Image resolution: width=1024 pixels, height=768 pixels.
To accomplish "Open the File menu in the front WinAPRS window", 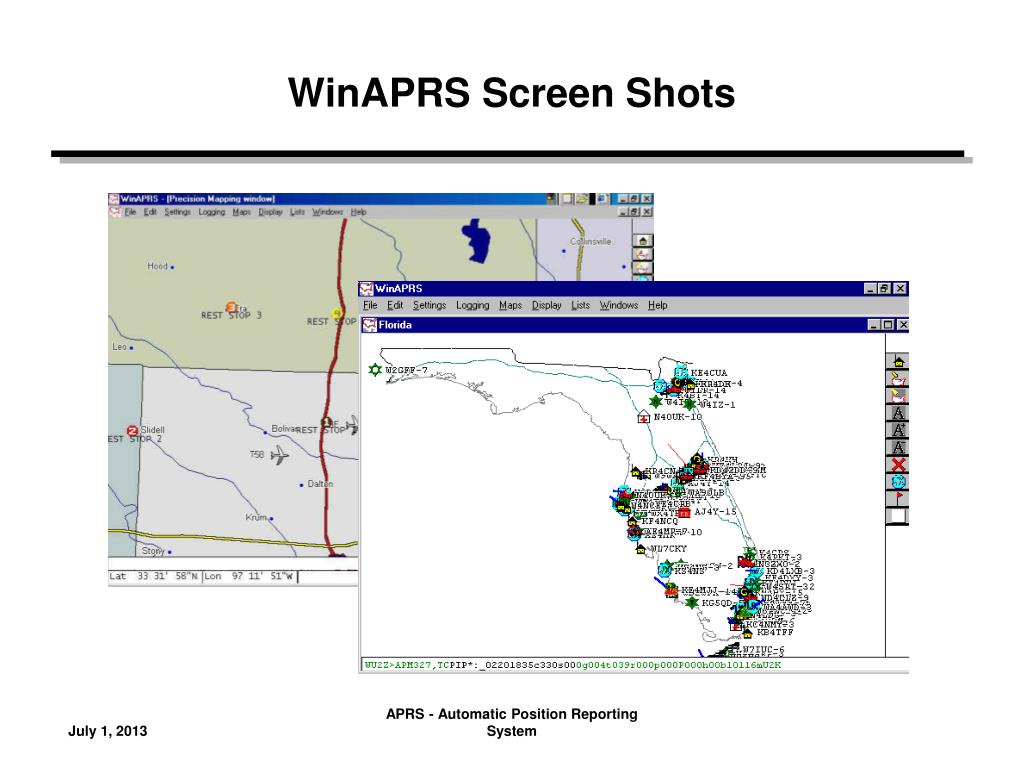I will pyautogui.click(x=370, y=305).
